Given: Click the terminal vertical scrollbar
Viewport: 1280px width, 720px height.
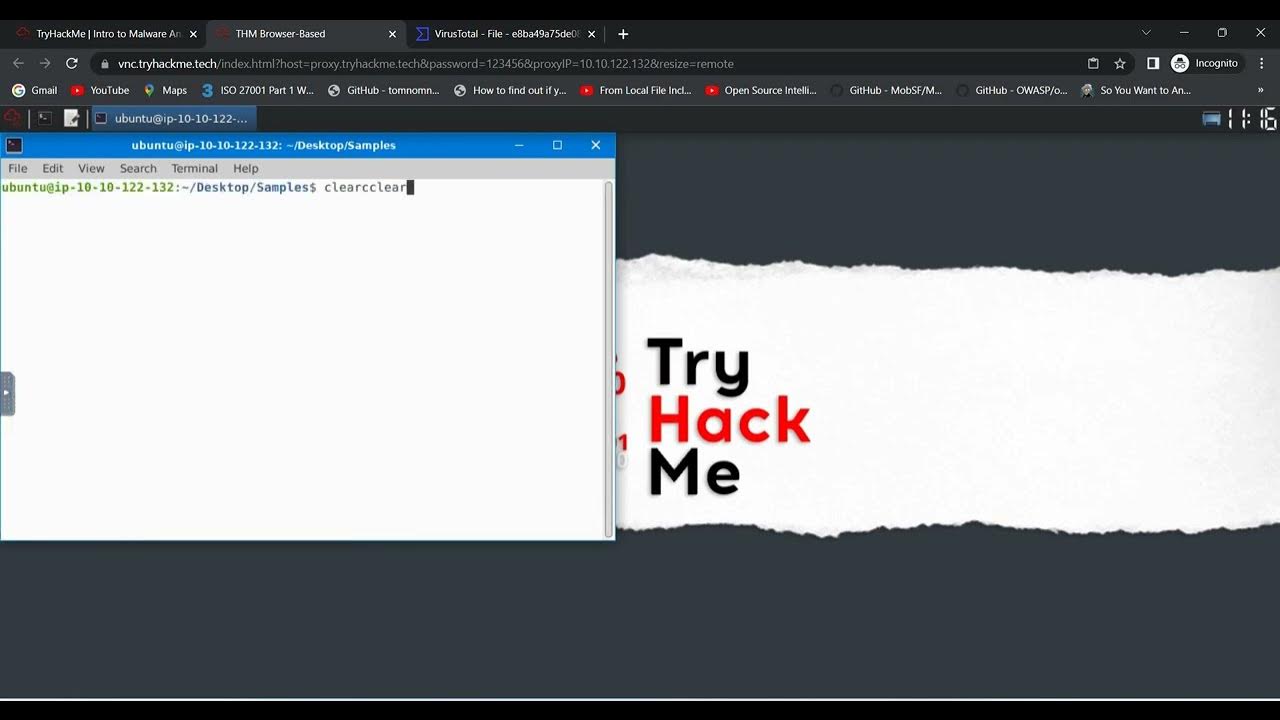Looking at the screenshot, I should tap(608, 358).
